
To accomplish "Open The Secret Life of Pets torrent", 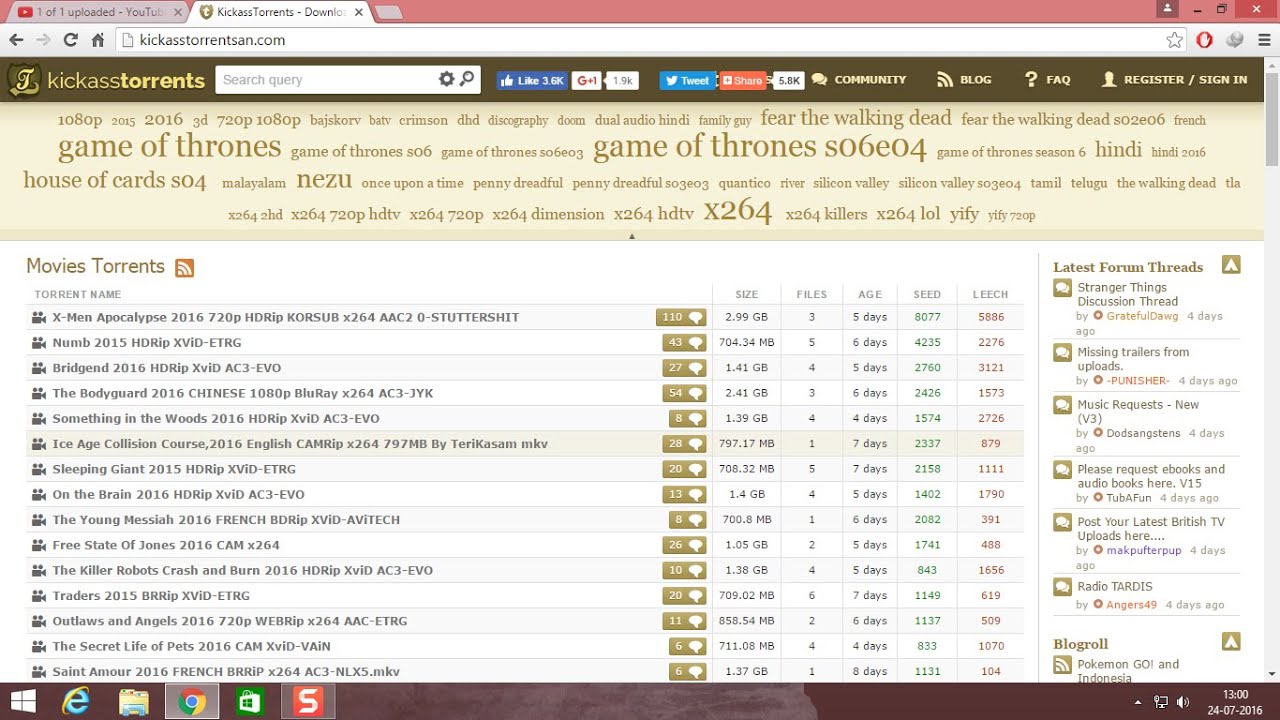I will click(x=191, y=646).
